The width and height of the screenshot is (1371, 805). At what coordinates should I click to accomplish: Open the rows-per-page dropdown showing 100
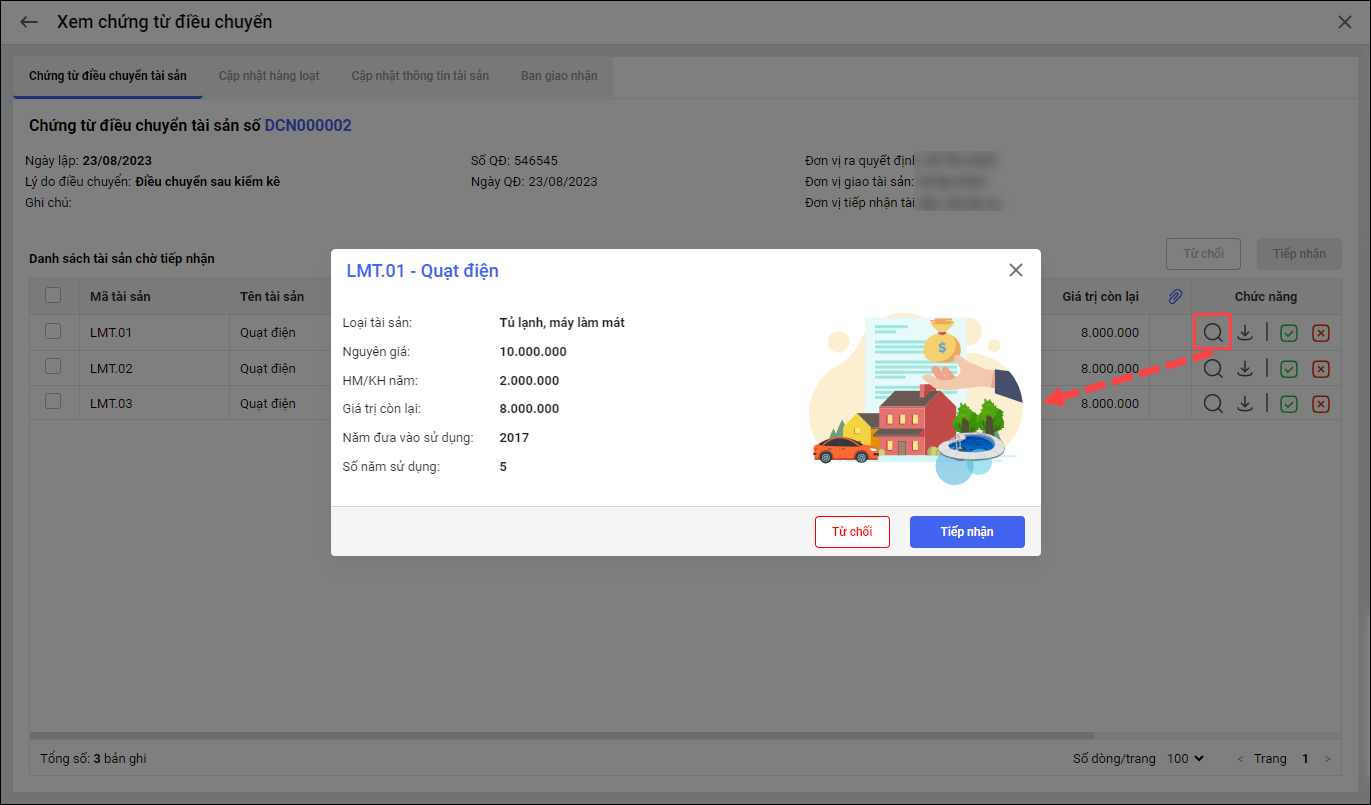coord(1186,759)
